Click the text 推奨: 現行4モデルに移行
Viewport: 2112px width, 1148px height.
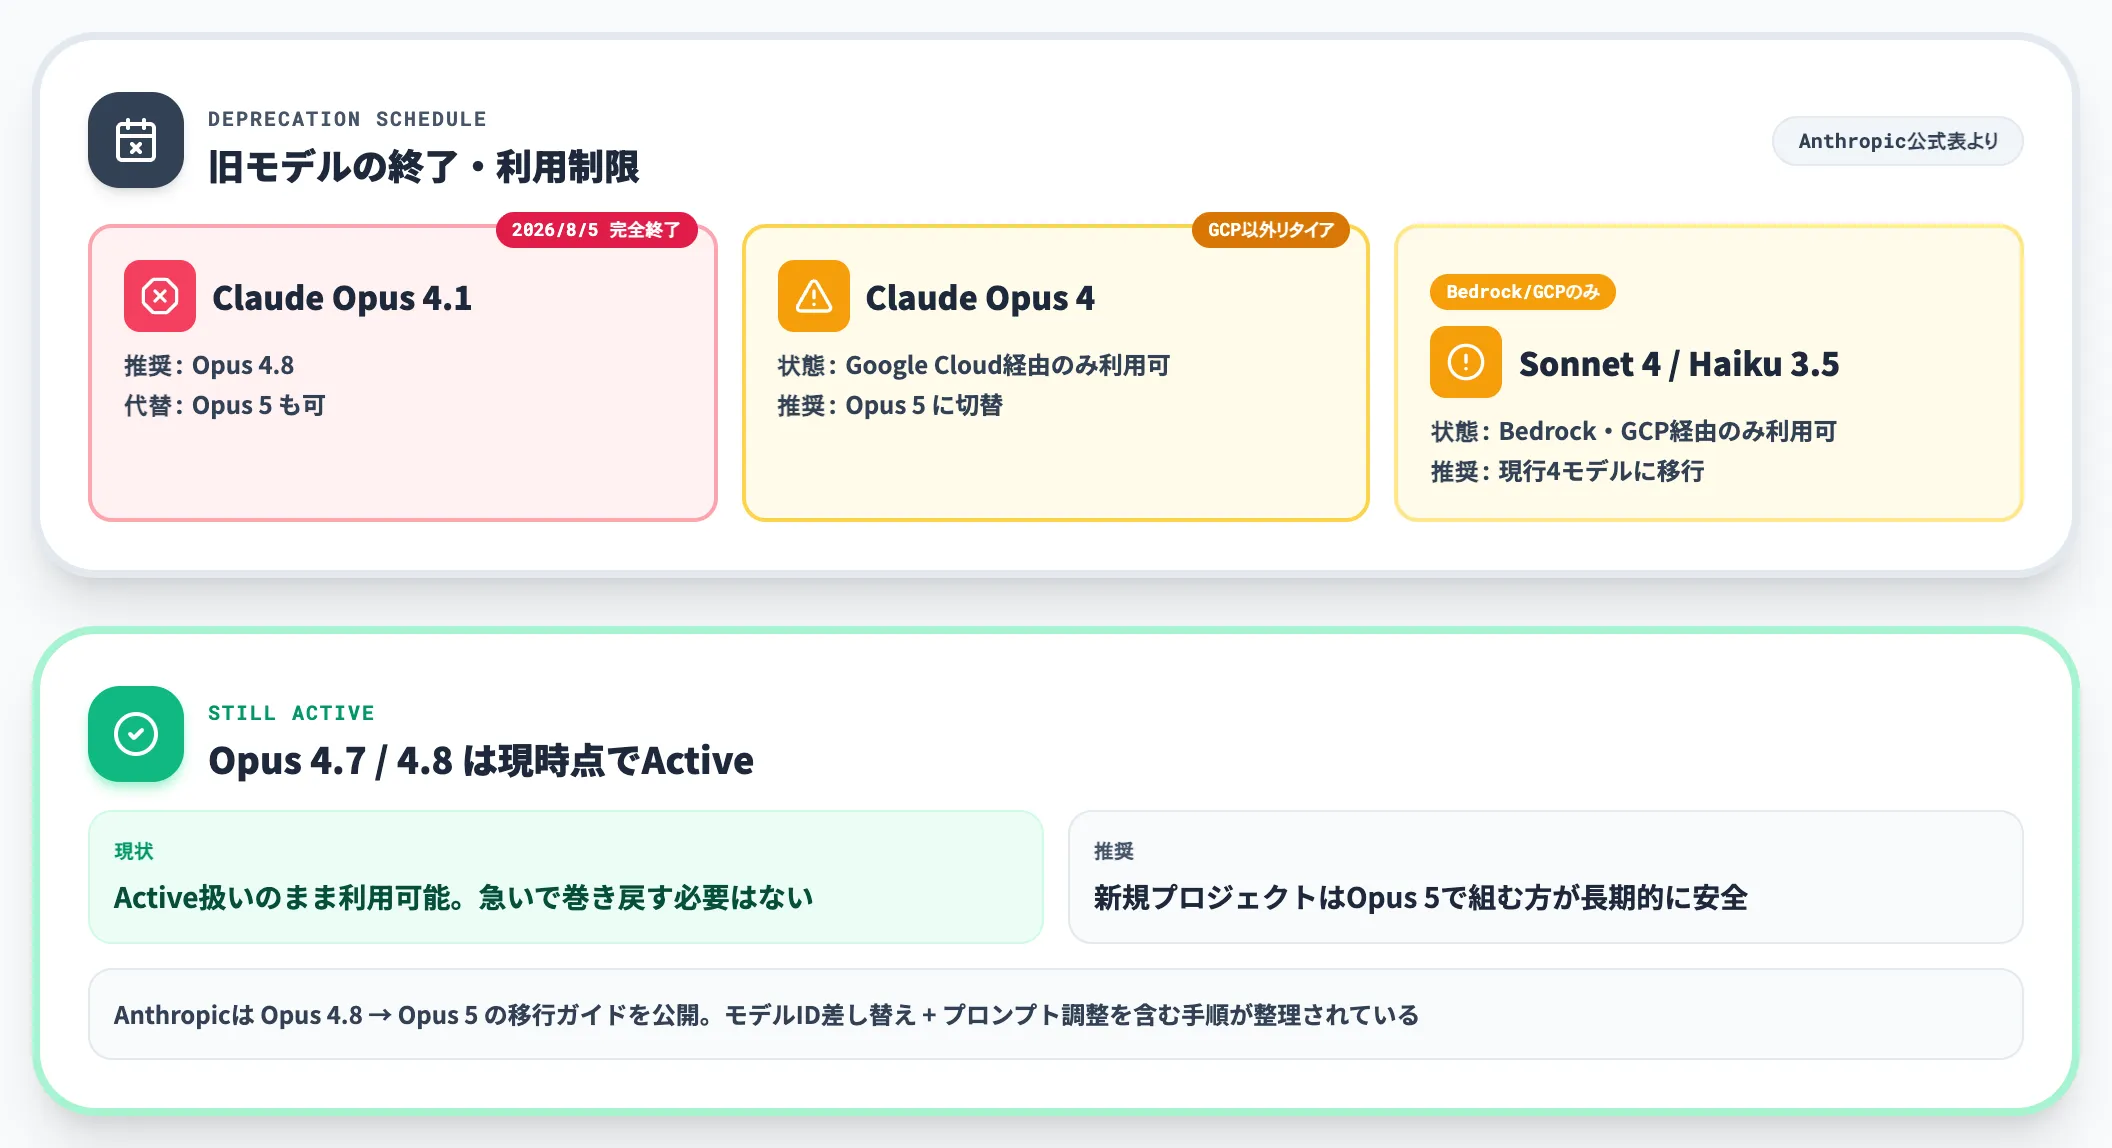1568,471
